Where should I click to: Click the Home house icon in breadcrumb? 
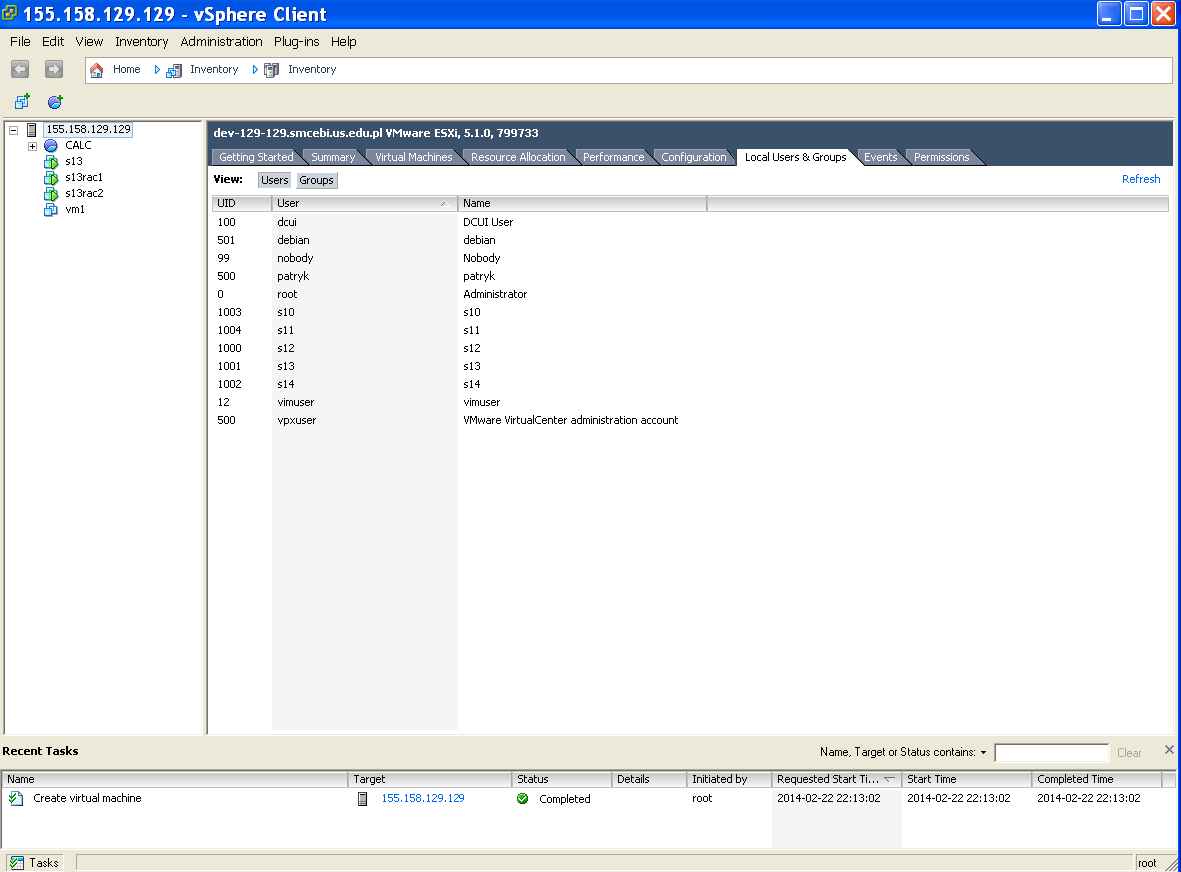coord(96,70)
